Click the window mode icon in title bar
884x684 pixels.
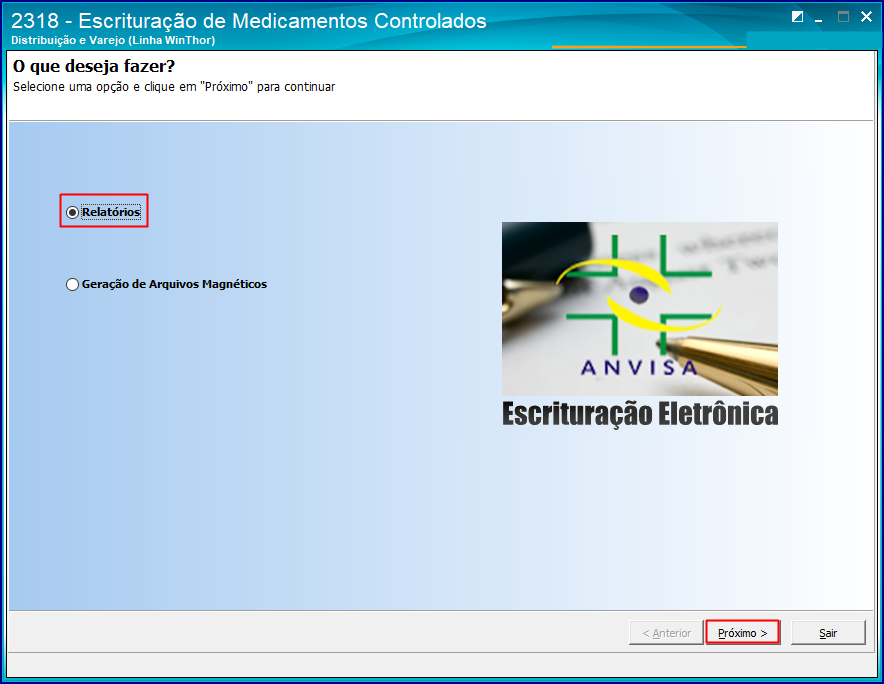click(797, 17)
